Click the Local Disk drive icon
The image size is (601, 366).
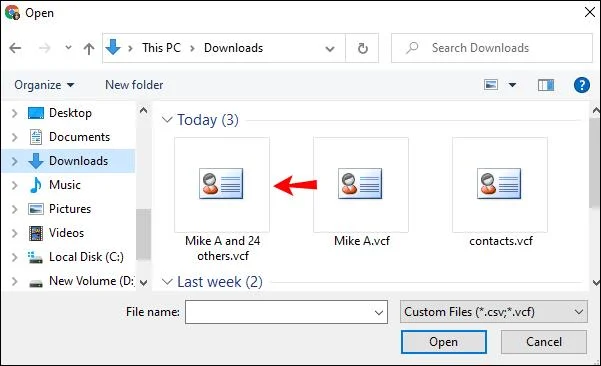(x=36, y=257)
